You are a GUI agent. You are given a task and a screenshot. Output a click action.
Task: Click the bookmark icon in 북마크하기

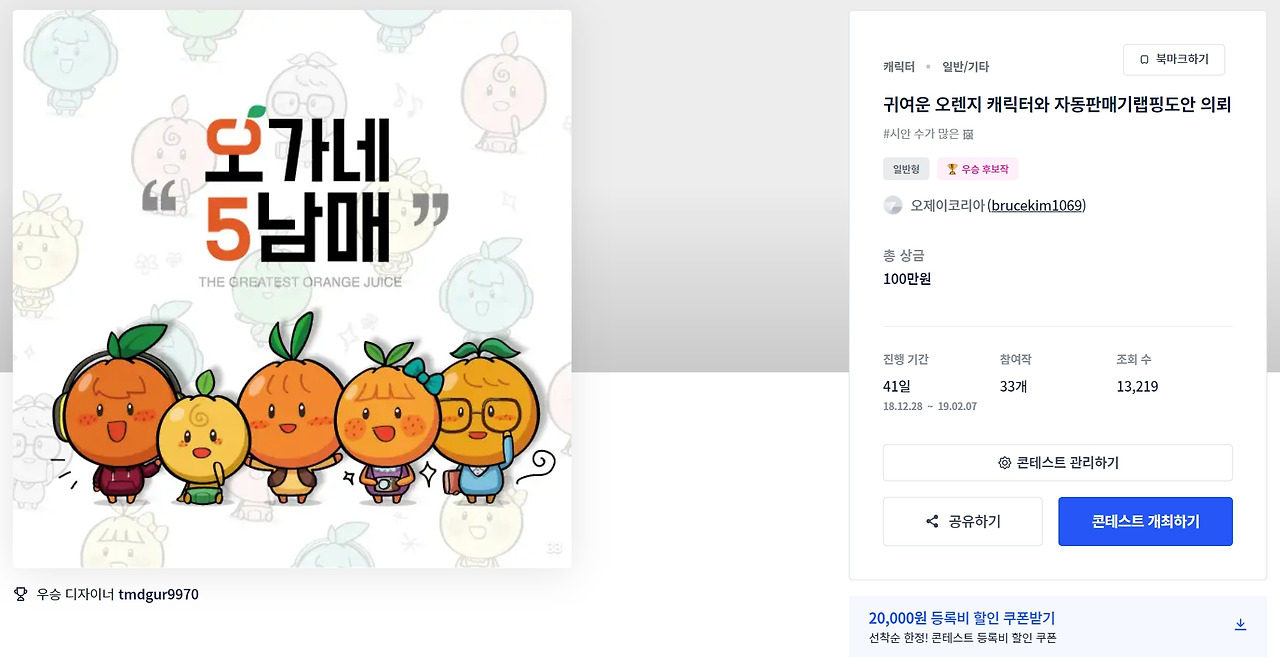coord(1144,60)
